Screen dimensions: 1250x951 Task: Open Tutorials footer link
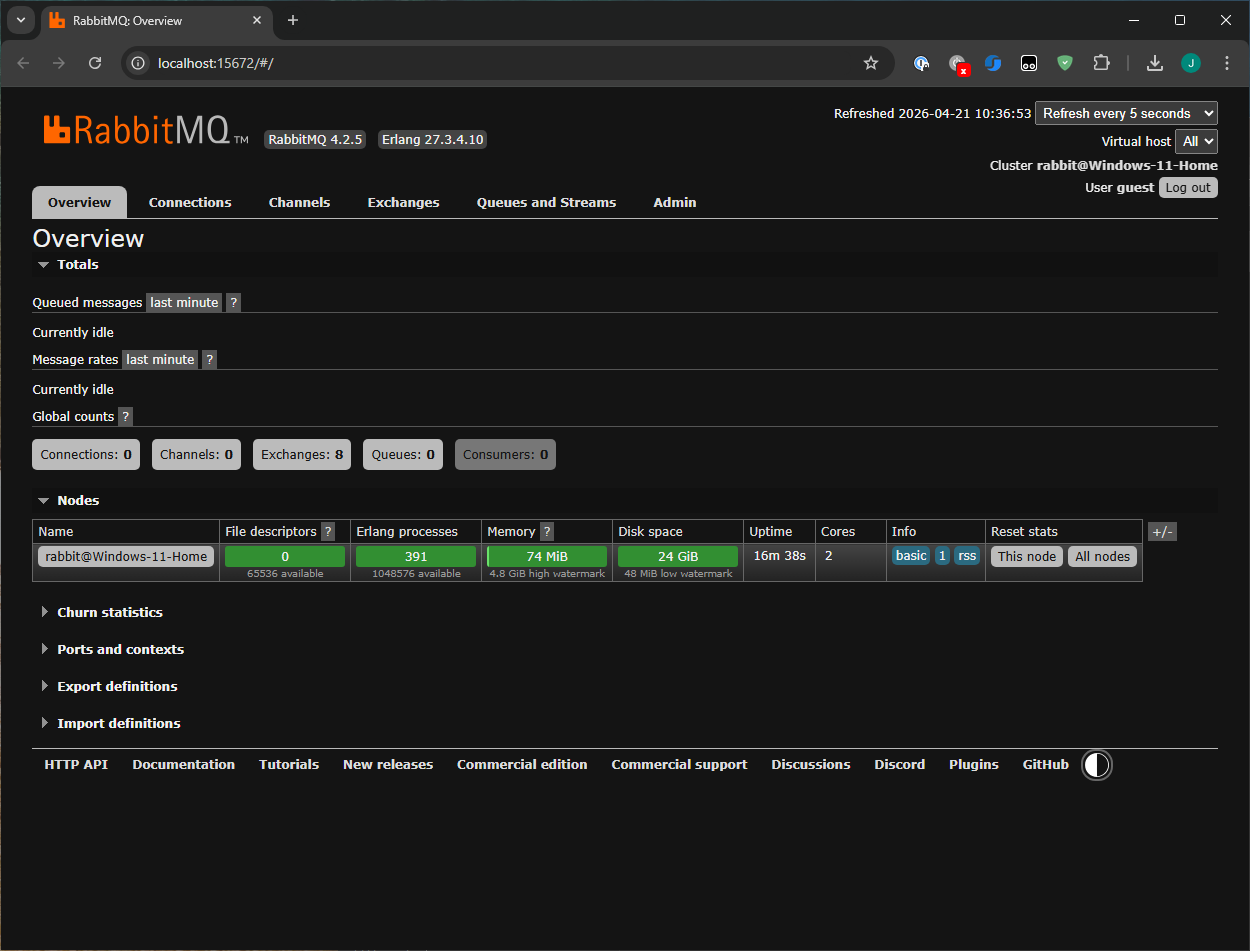point(289,764)
